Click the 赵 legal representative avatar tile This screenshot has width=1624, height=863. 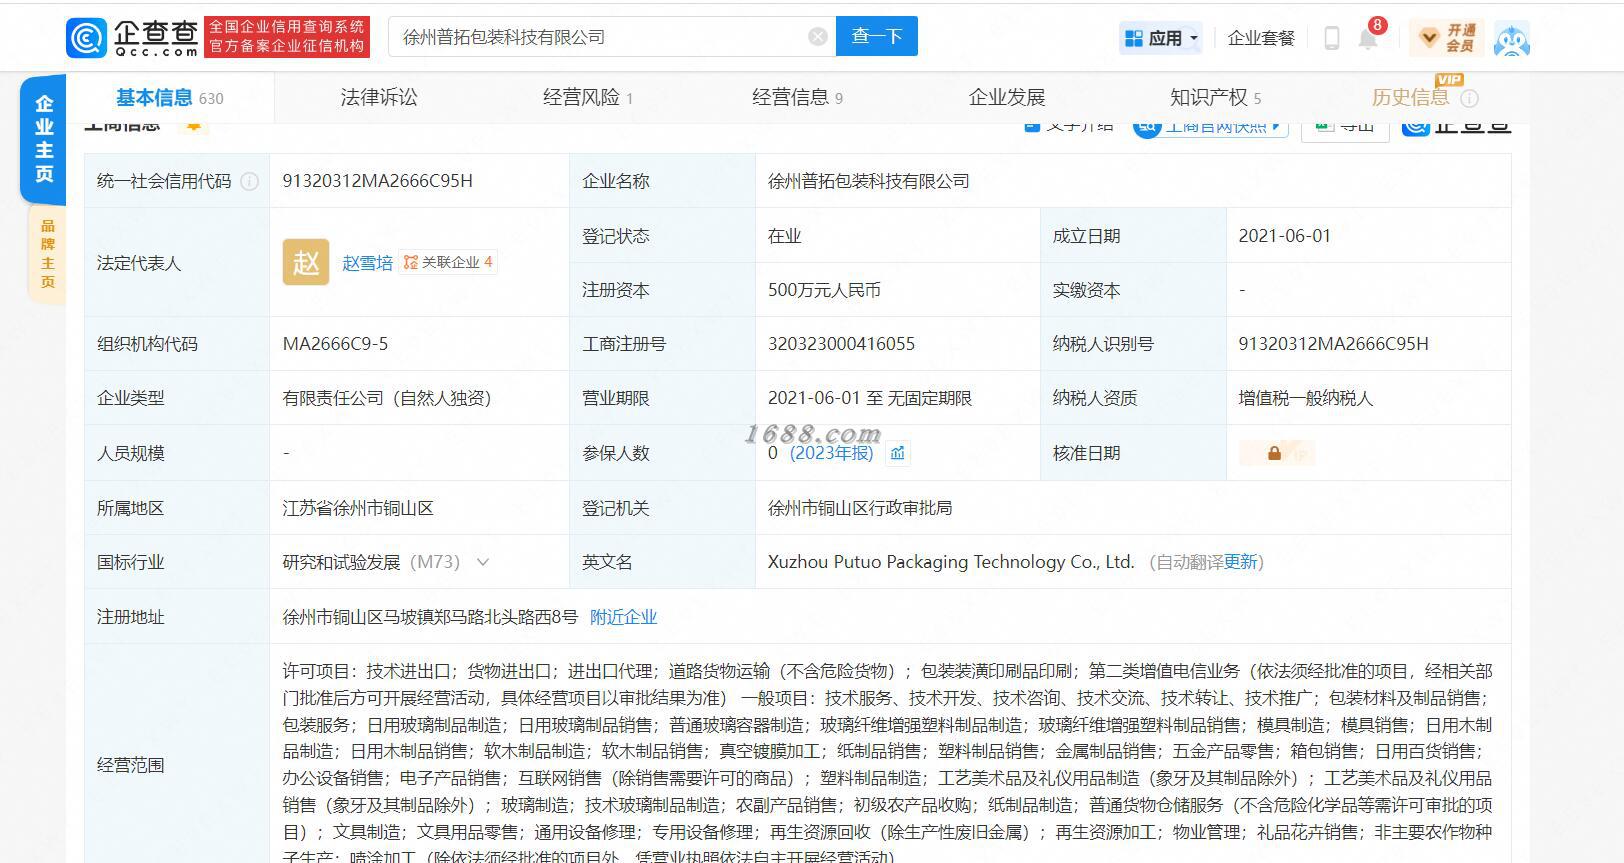pyautogui.click(x=306, y=262)
